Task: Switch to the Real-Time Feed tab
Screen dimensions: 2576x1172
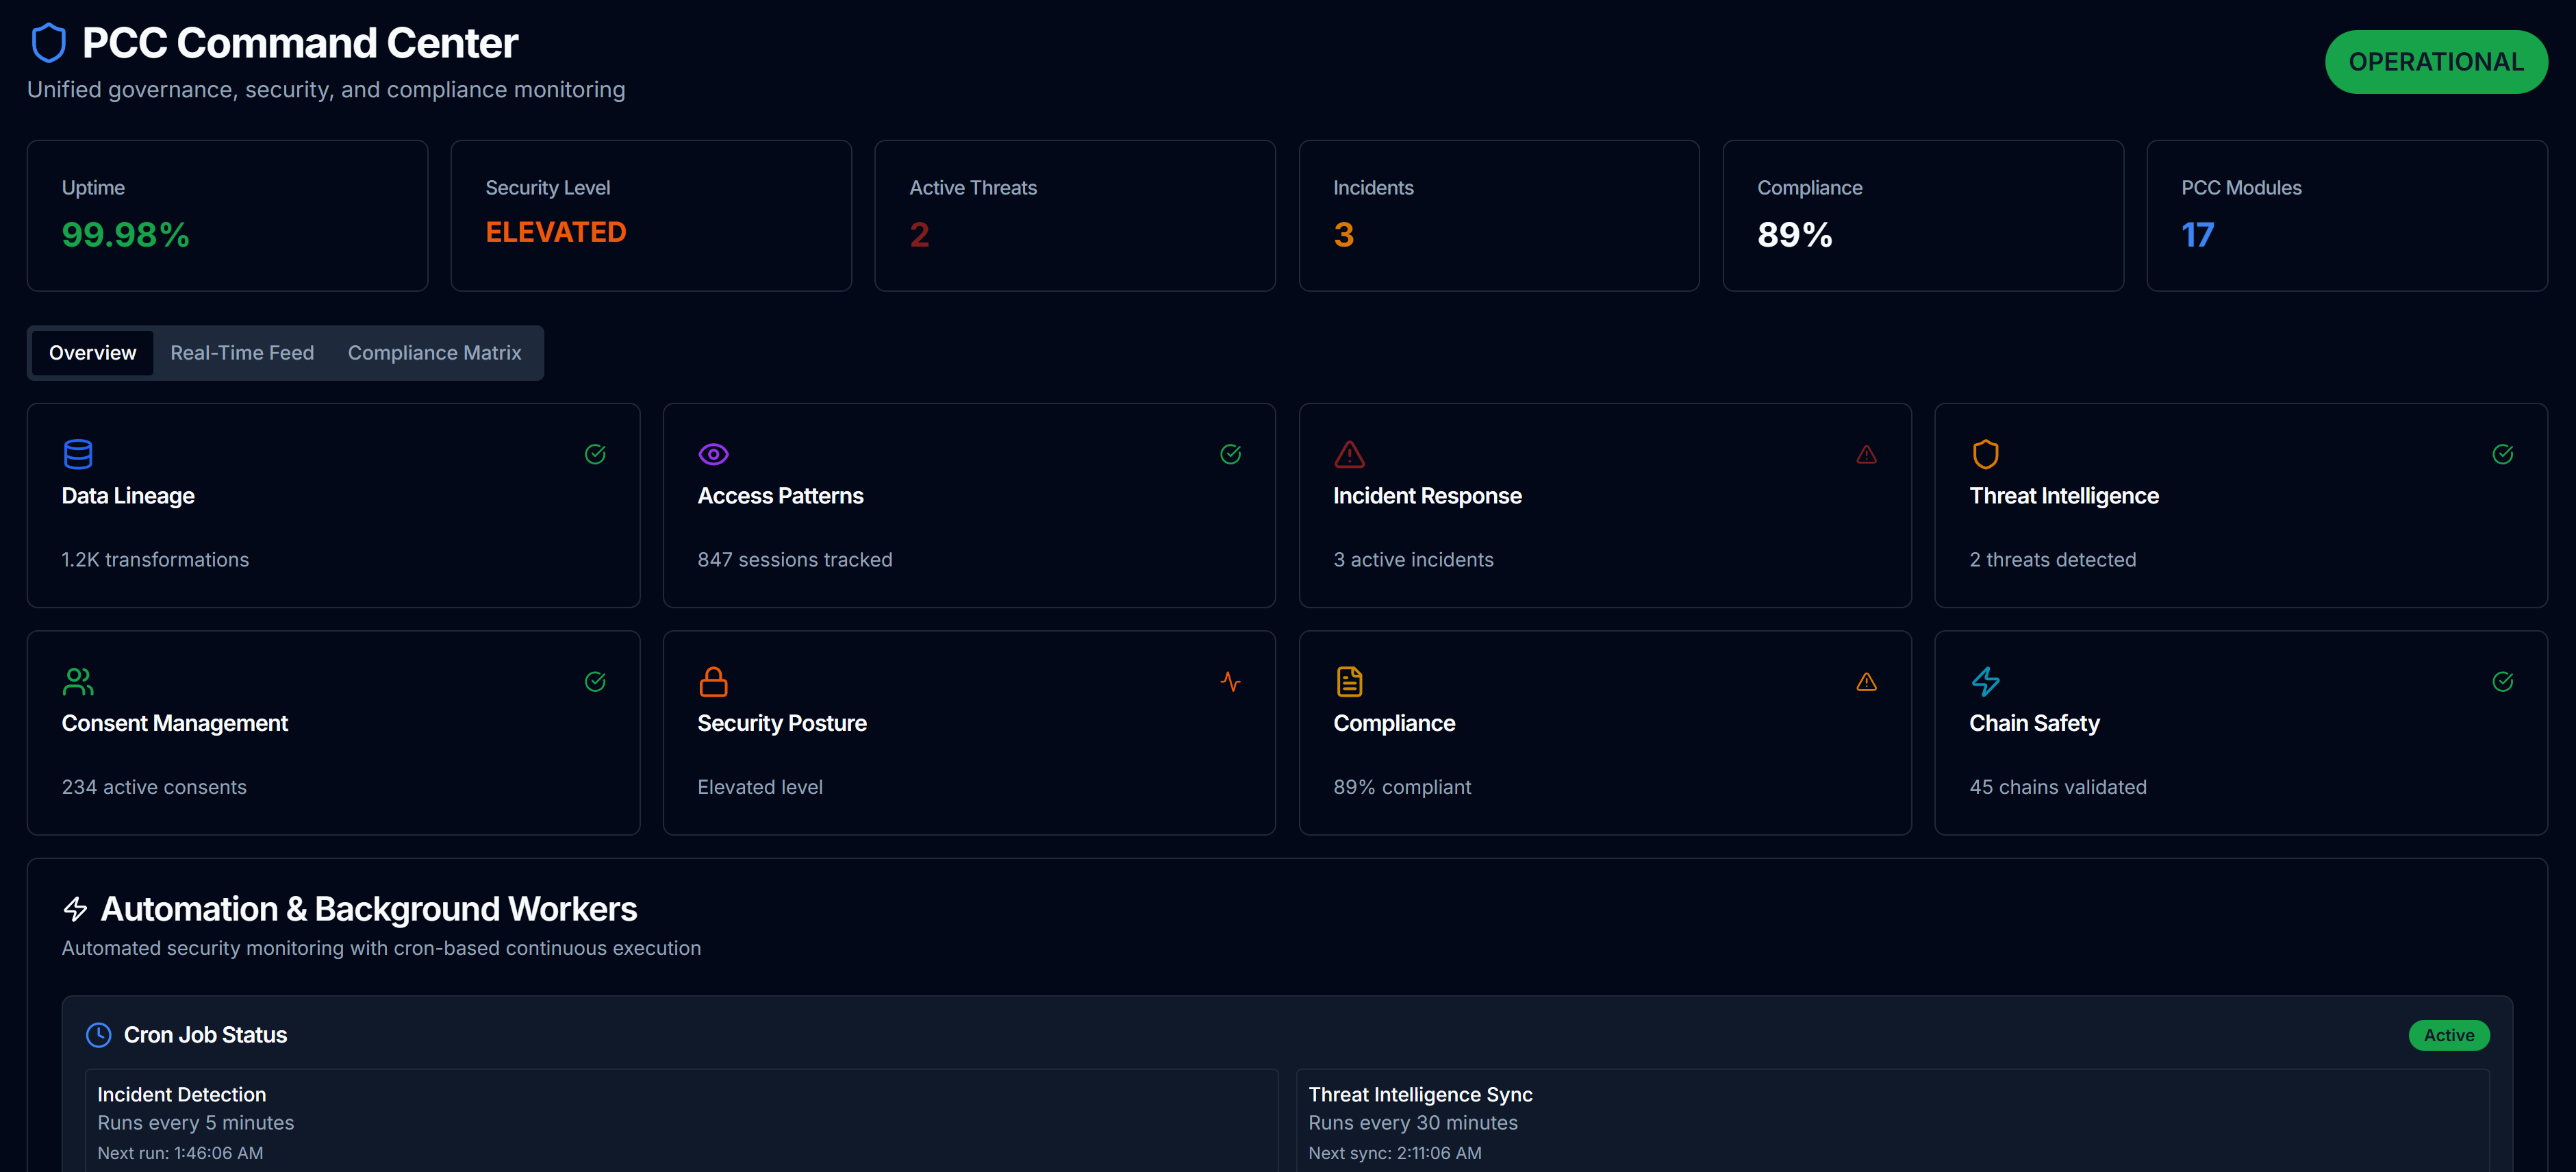Action: point(241,352)
